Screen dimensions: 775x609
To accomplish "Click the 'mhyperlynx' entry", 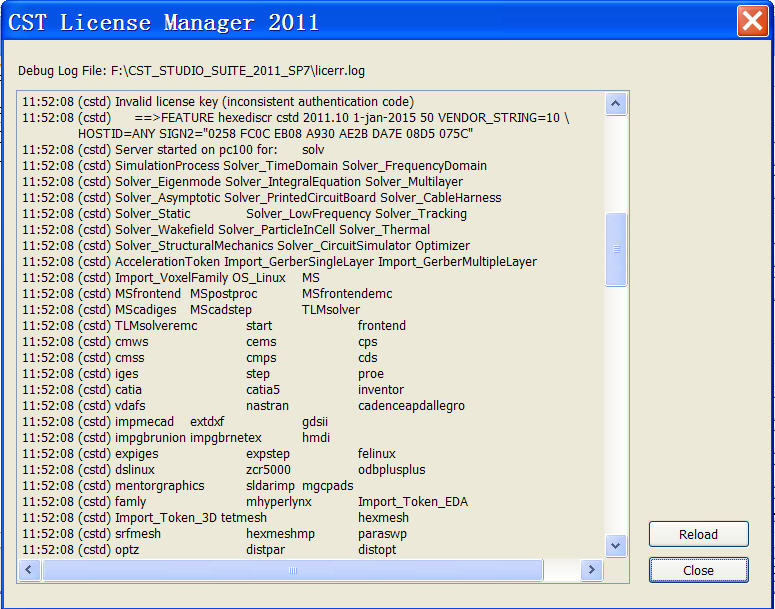I will click(279, 502).
